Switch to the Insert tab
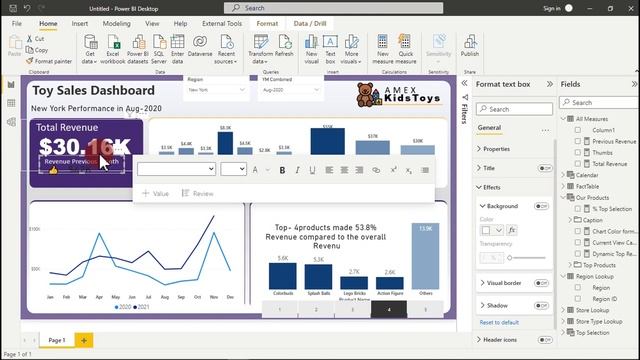The image size is (640, 360). click(80, 24)
